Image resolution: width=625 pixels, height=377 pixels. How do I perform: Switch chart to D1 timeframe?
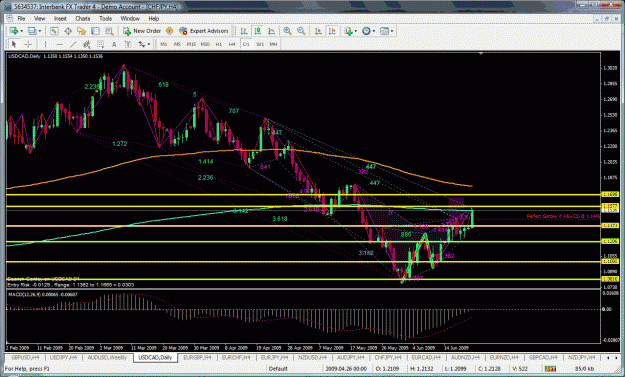pos(246,44)
